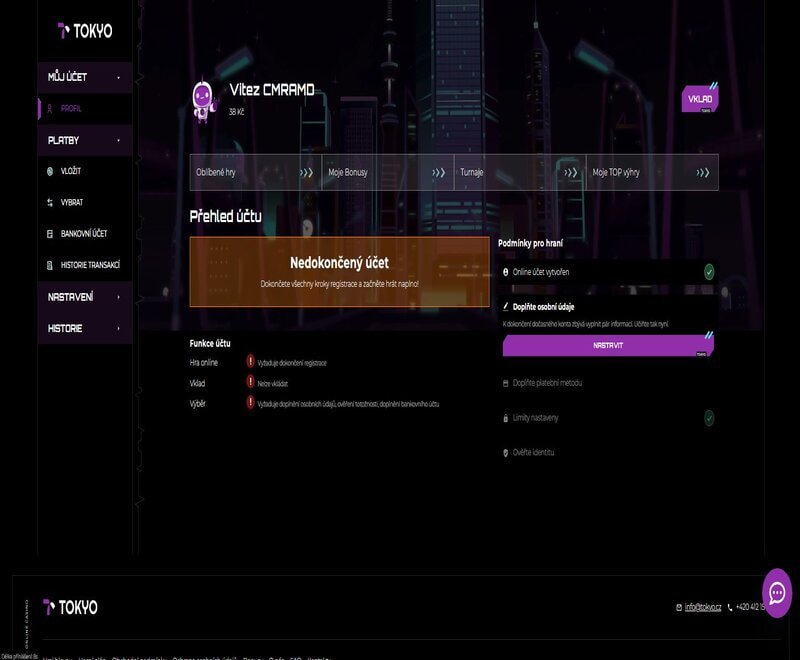
Task: Click the red warning icon beside Vklad
Action: click(250, 383)
